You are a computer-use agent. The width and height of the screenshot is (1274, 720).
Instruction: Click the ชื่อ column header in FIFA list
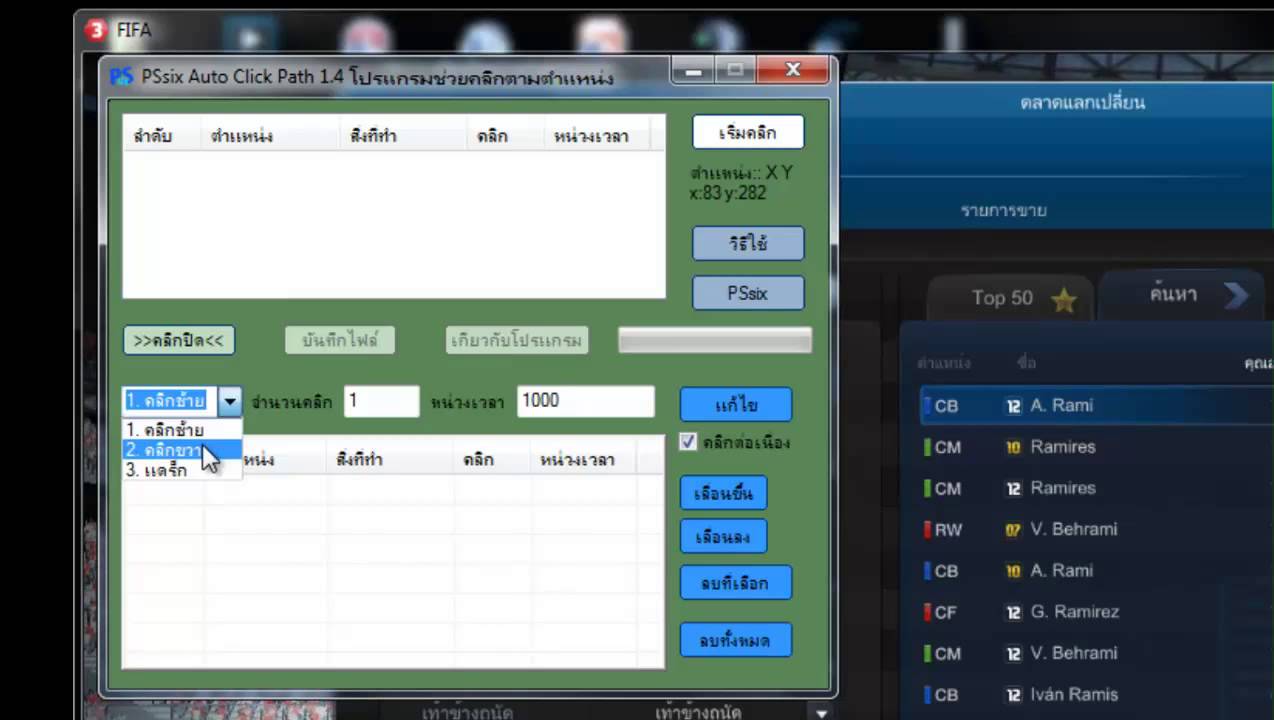tap(1026, 363)
